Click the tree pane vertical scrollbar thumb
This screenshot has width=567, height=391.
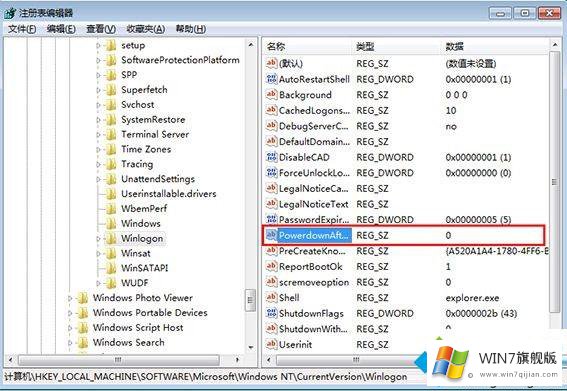coord(250,300)
